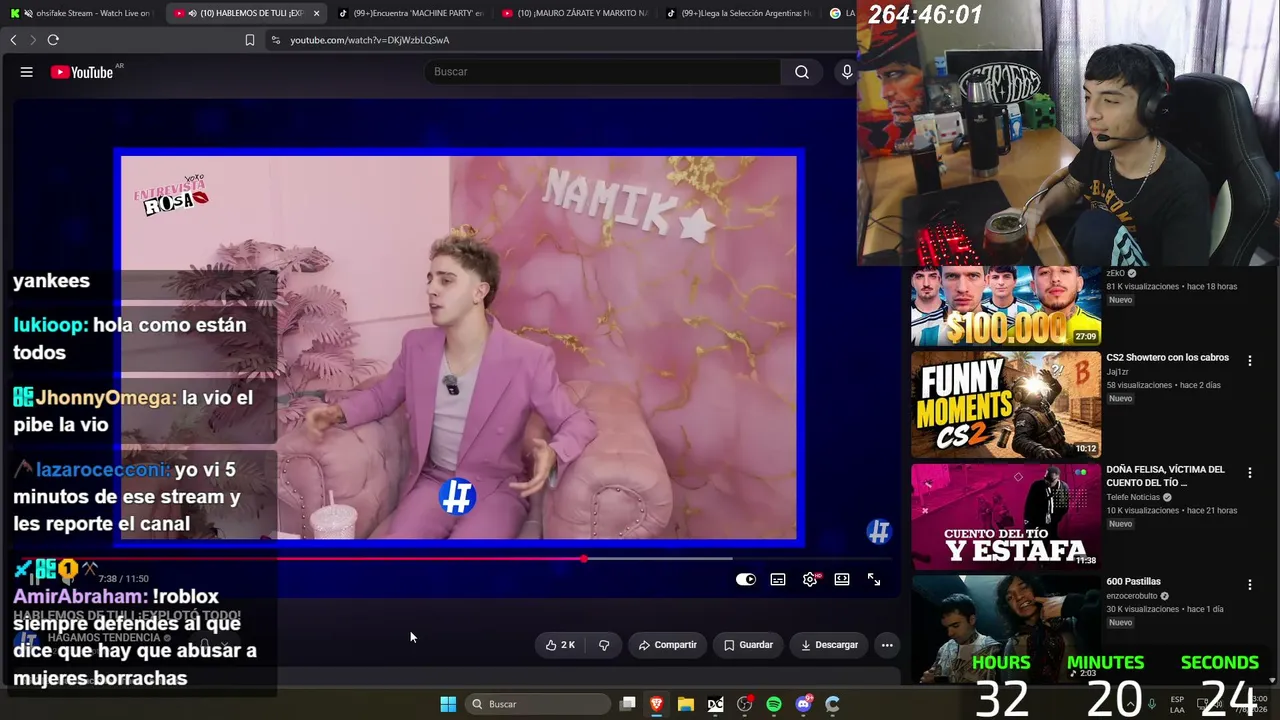Switch to Llega la Selección Argentina tab
1280x720 pixels.
click(x=739, y=13)
